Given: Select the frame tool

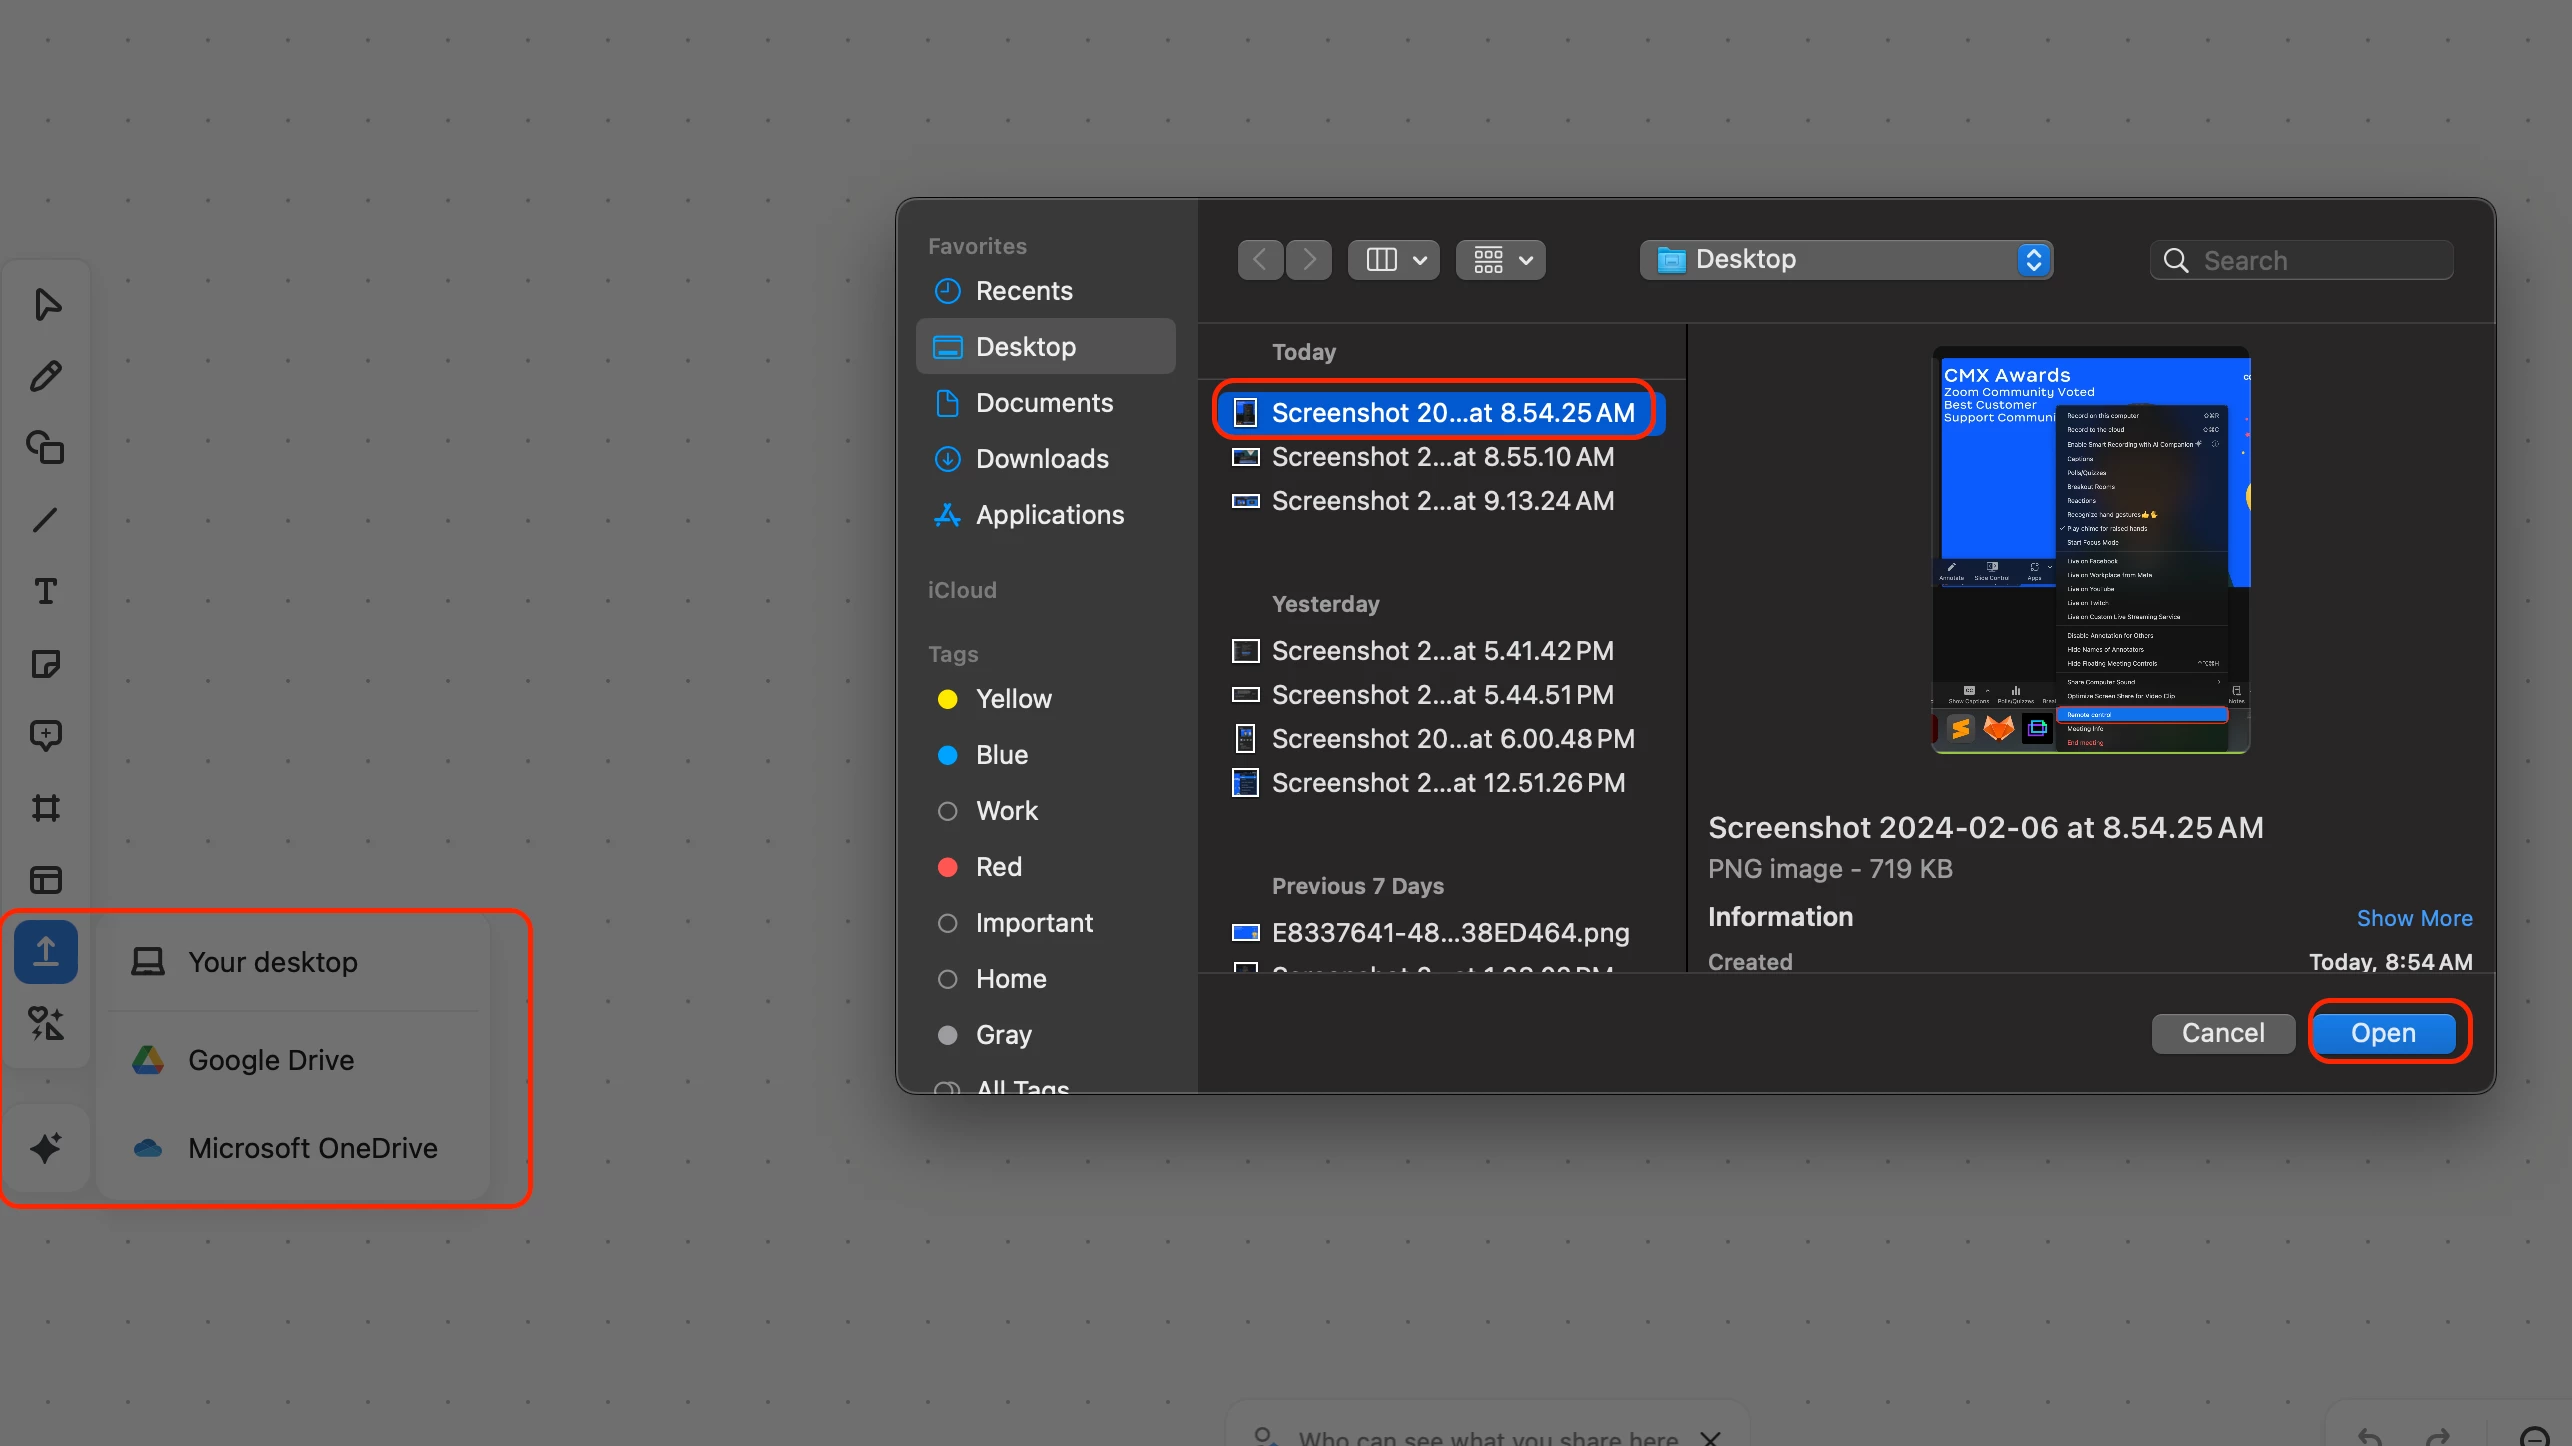Looking at the screenshot, I should tap(46, 808).
